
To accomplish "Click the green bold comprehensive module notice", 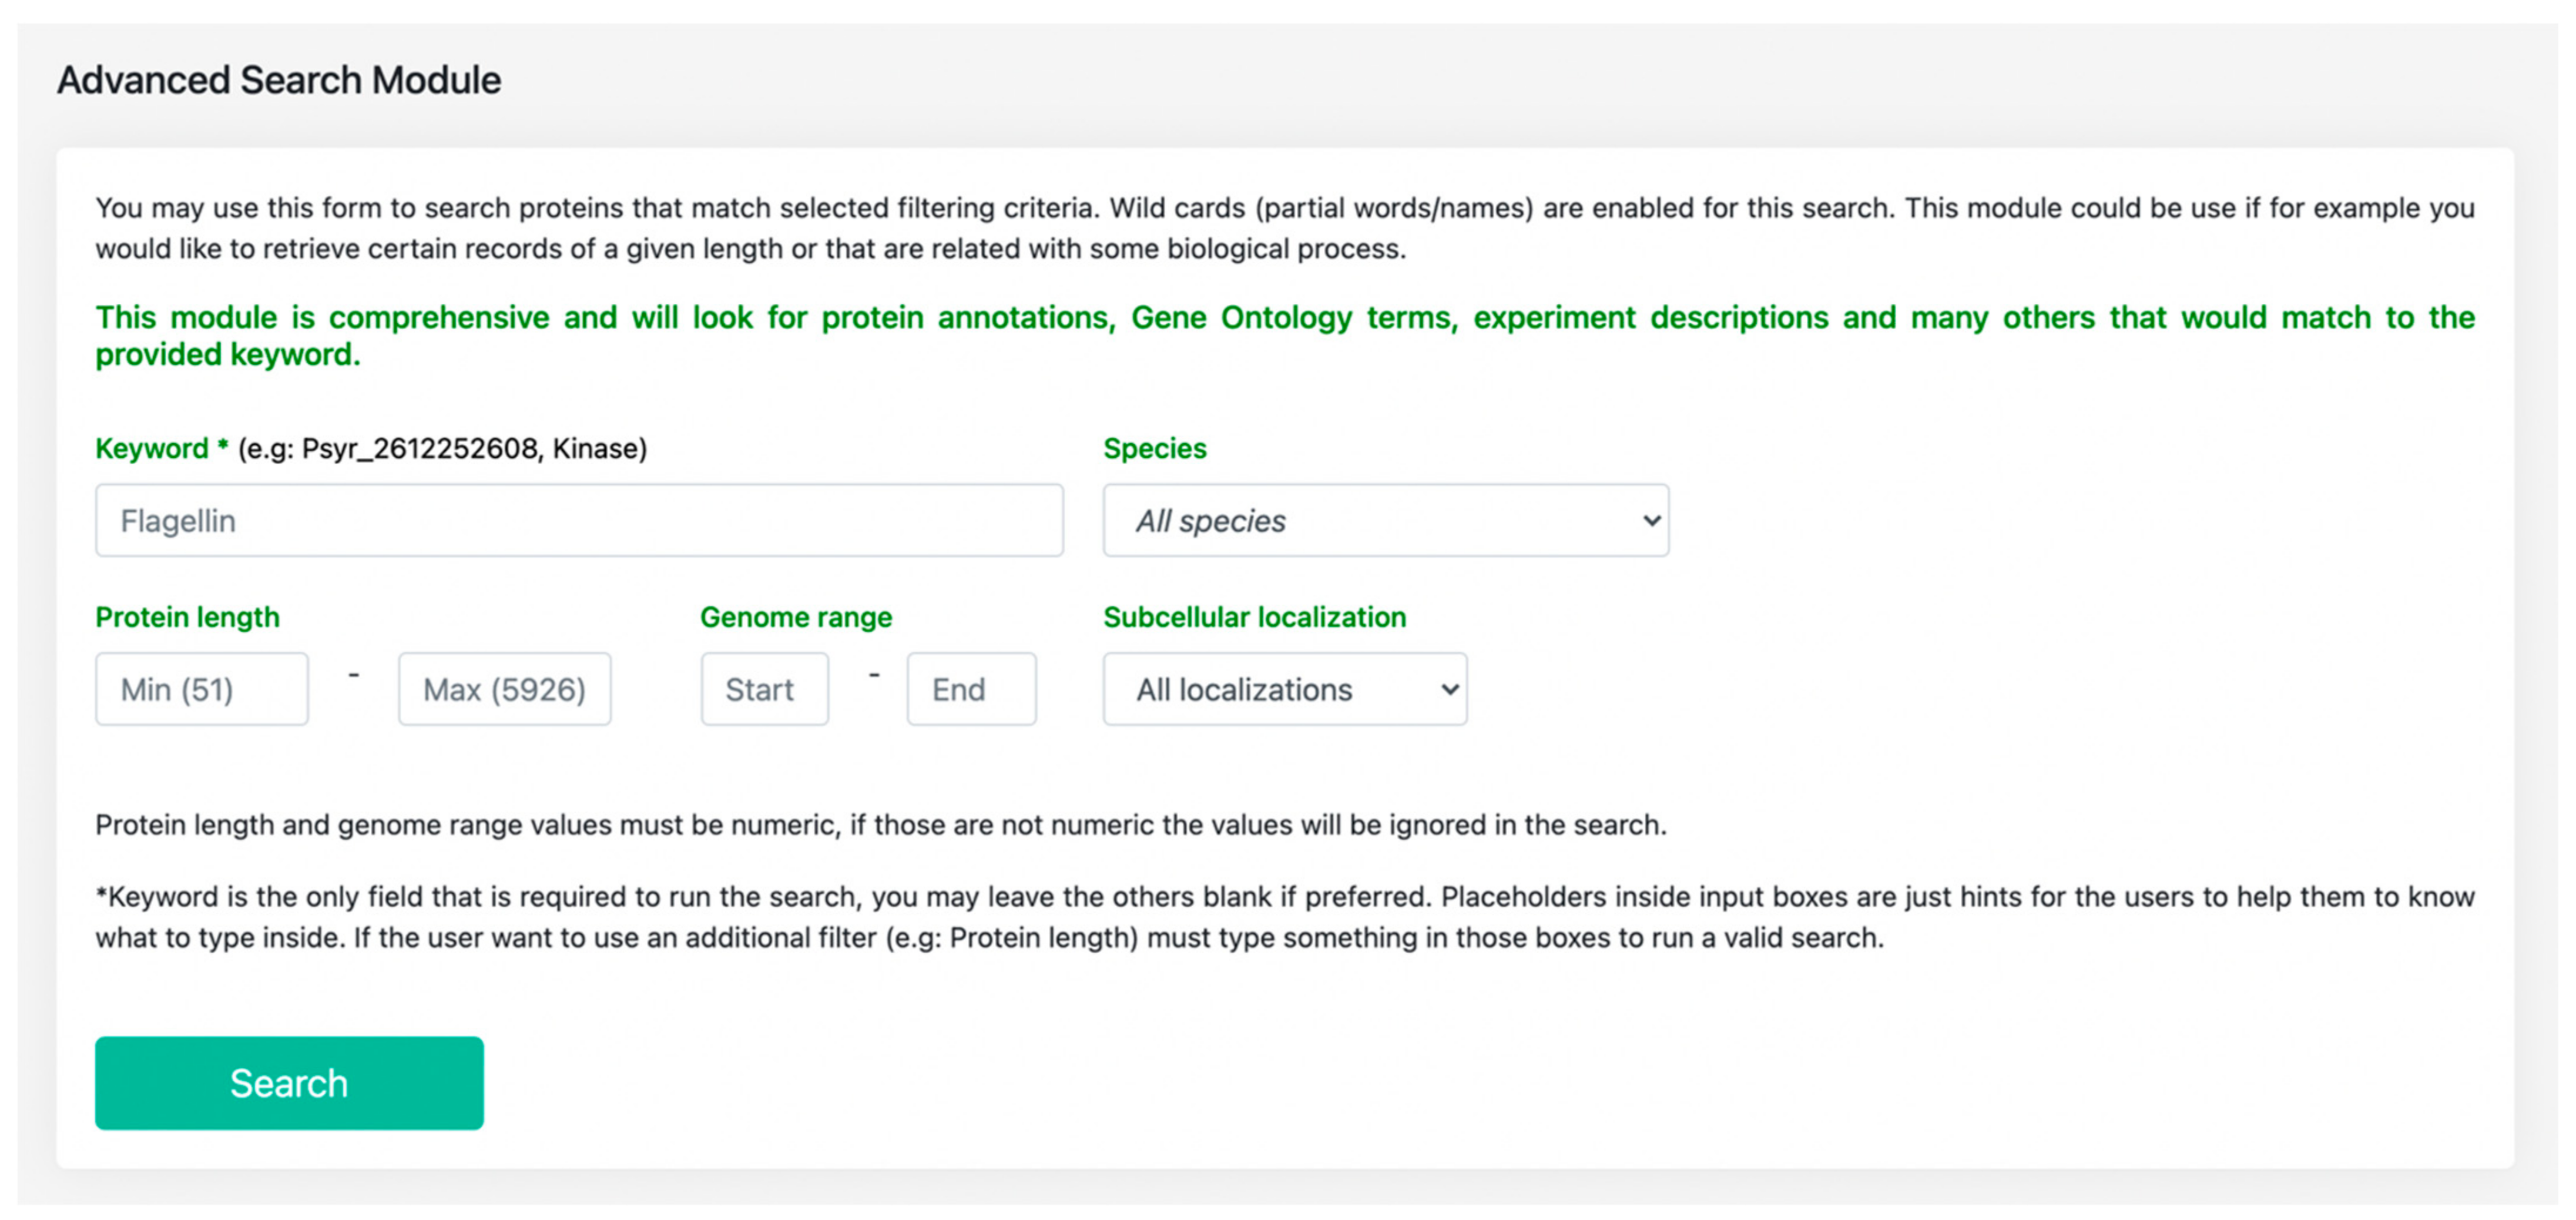I will 1284,335.
